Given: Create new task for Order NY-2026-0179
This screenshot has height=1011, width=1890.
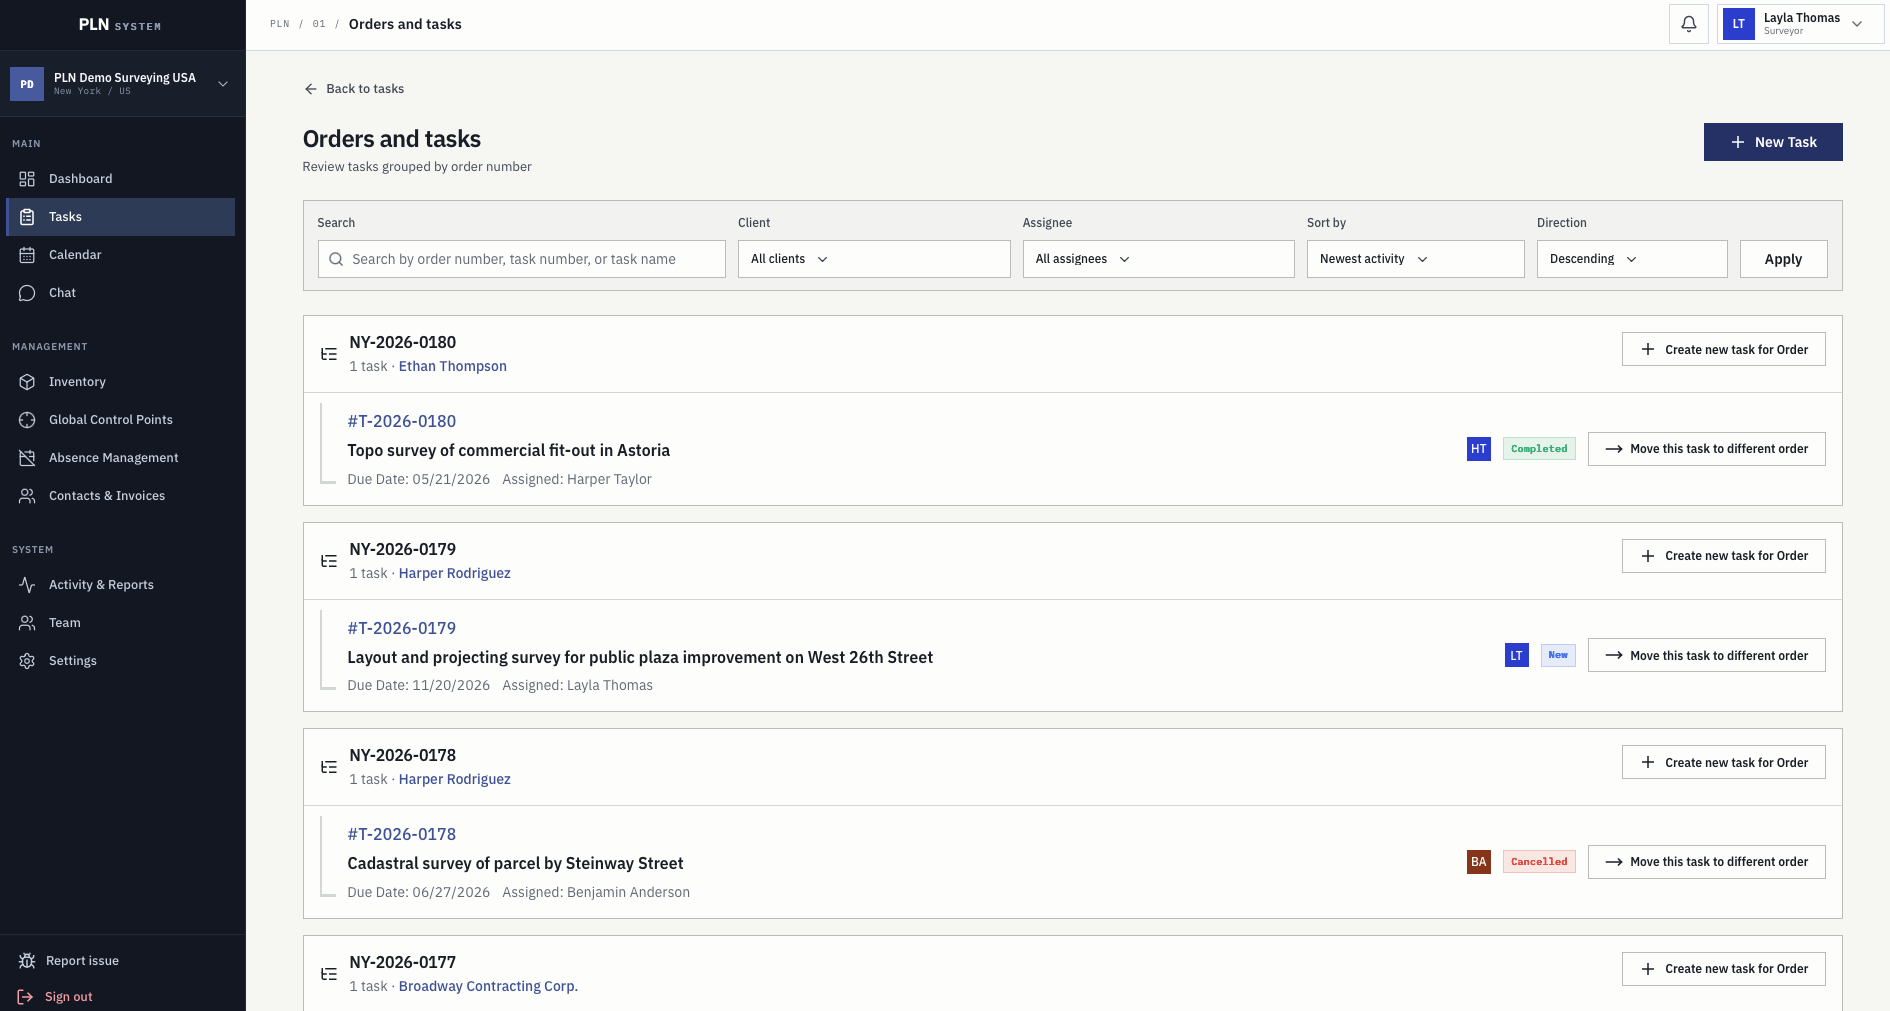Looking at the screenshot, I should click(1723, 556).
